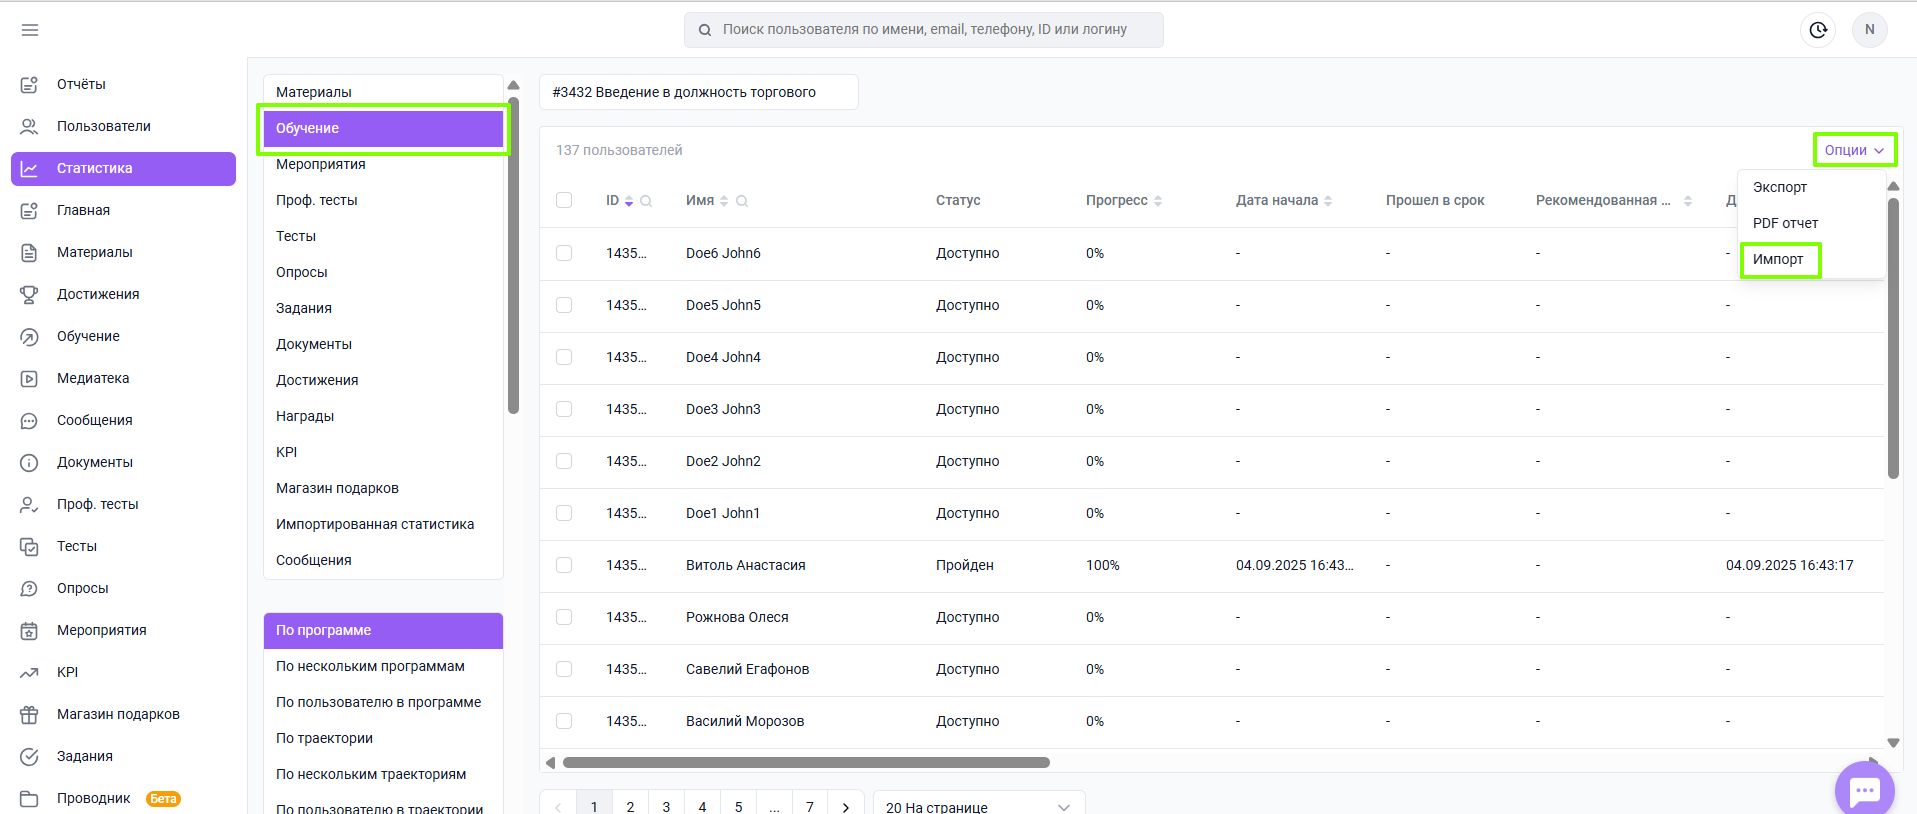Click the search icon in Имя column
Image resolution: width=1917 pixels, height=814 pixels.
[742, 201]
